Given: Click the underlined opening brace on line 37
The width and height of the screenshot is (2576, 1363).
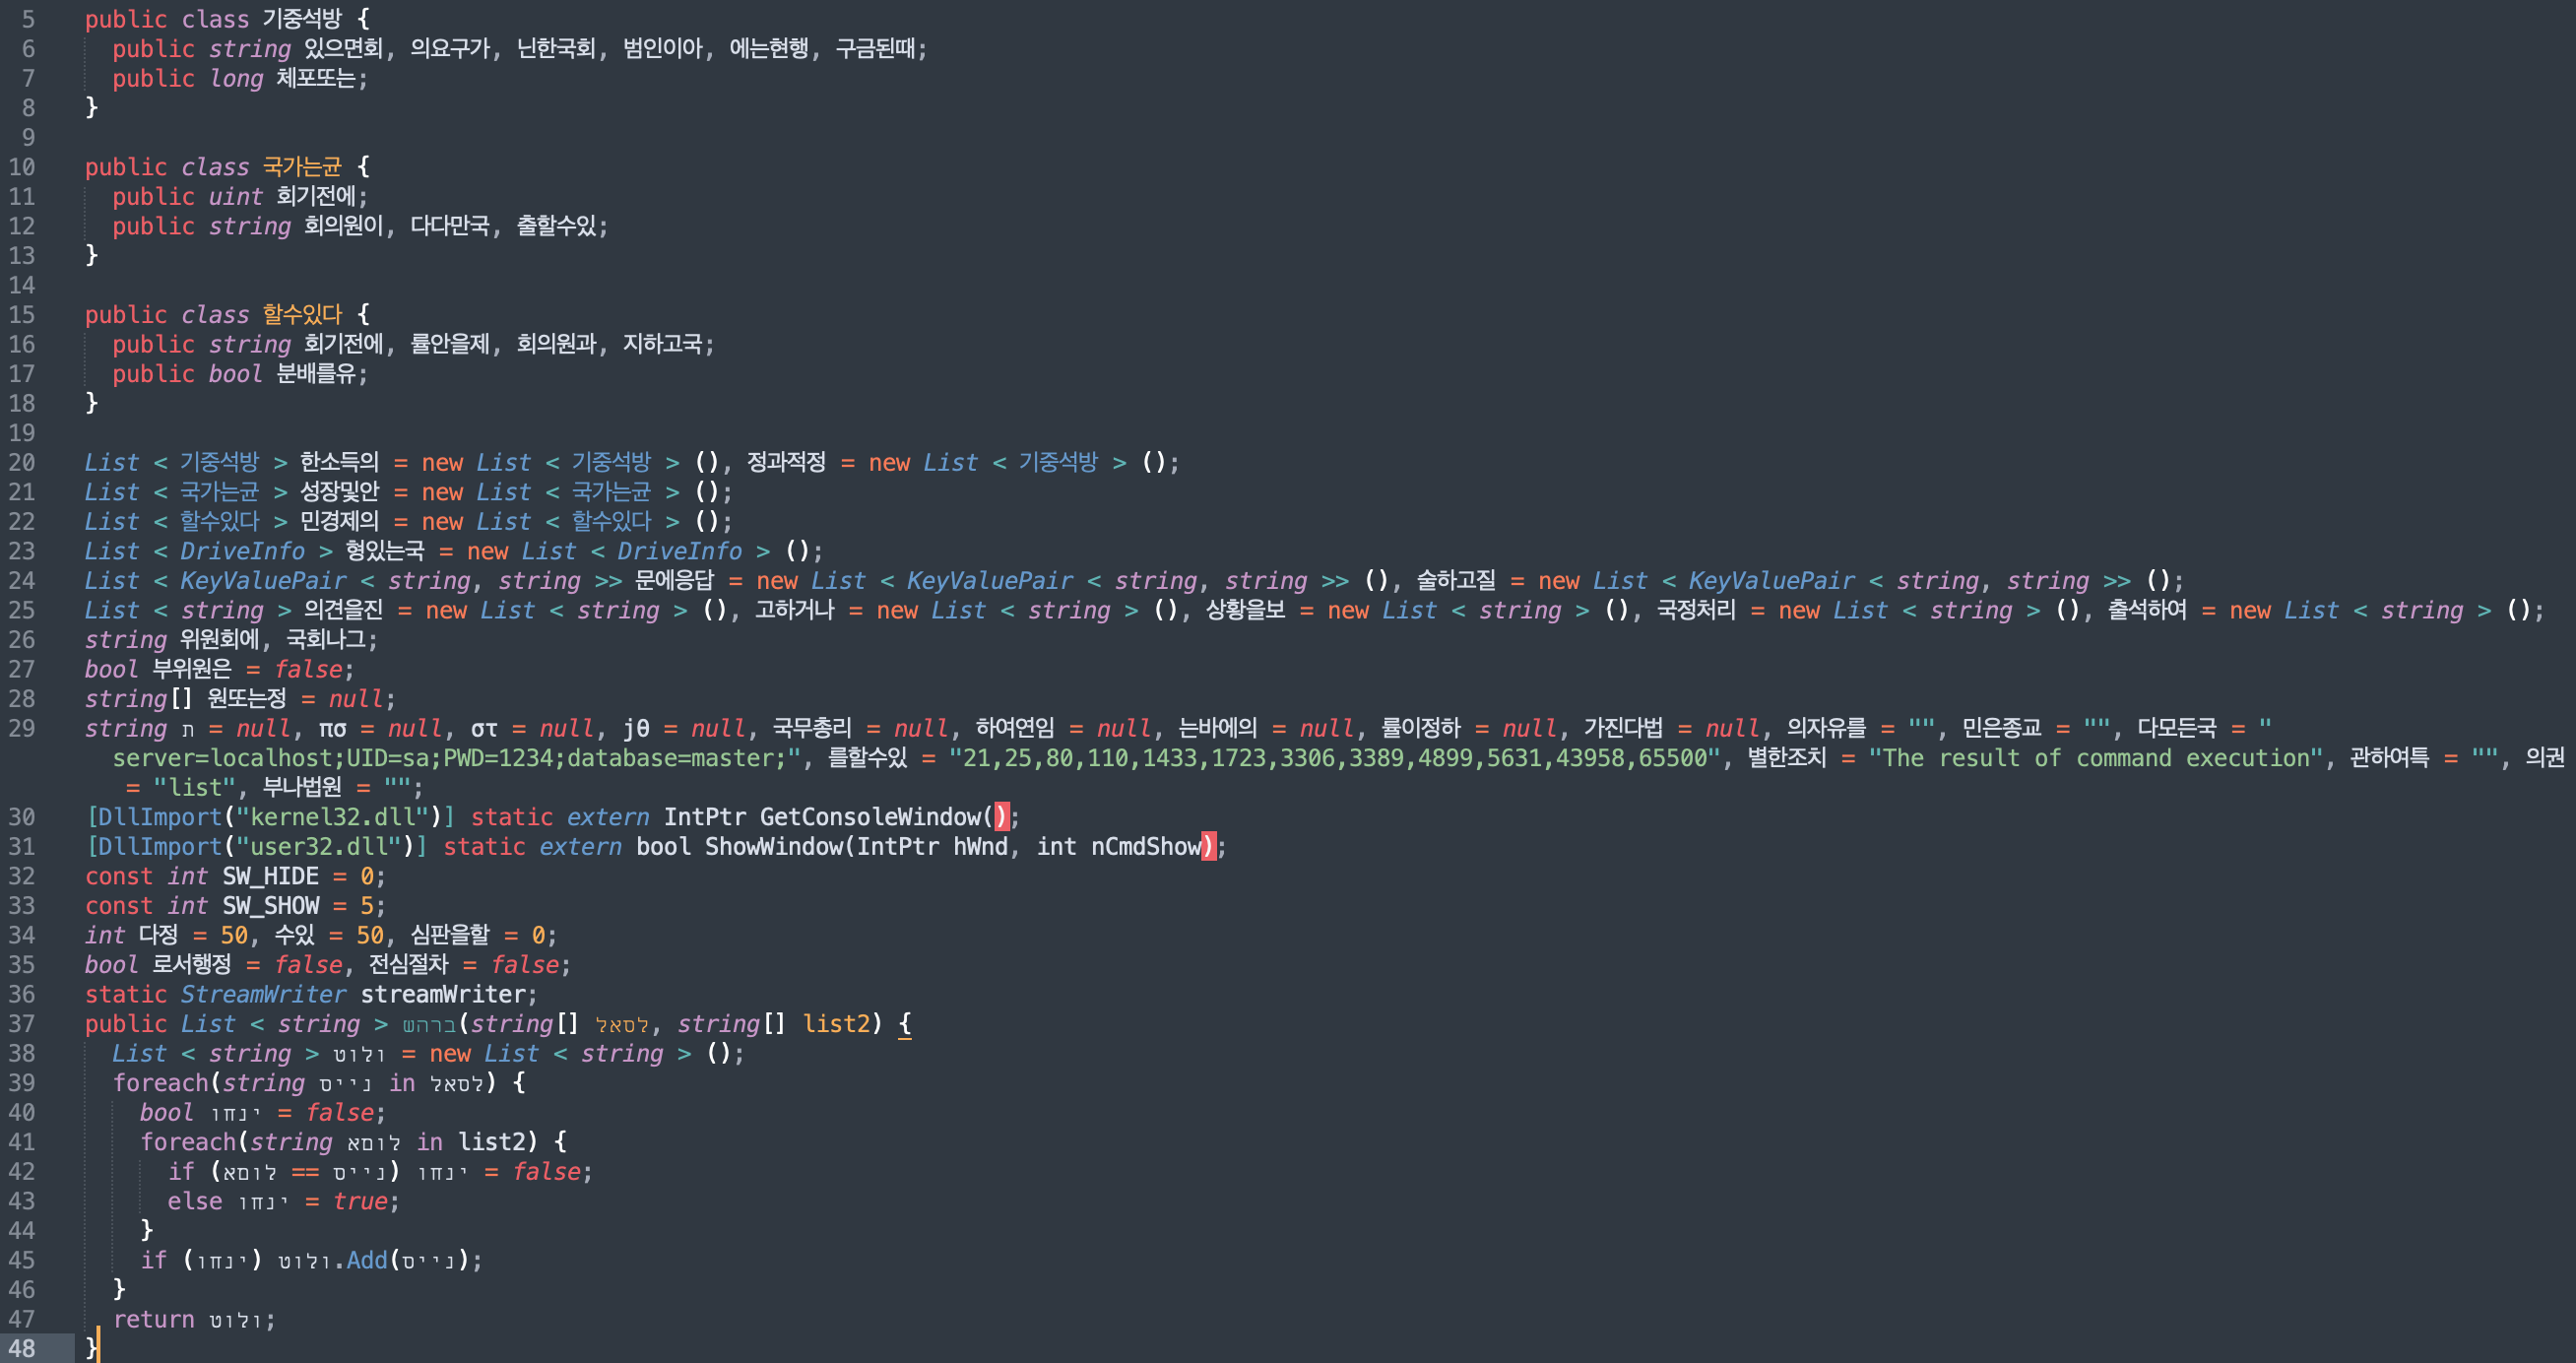Looking at the screenshot, I should [x=904, y=1024].
